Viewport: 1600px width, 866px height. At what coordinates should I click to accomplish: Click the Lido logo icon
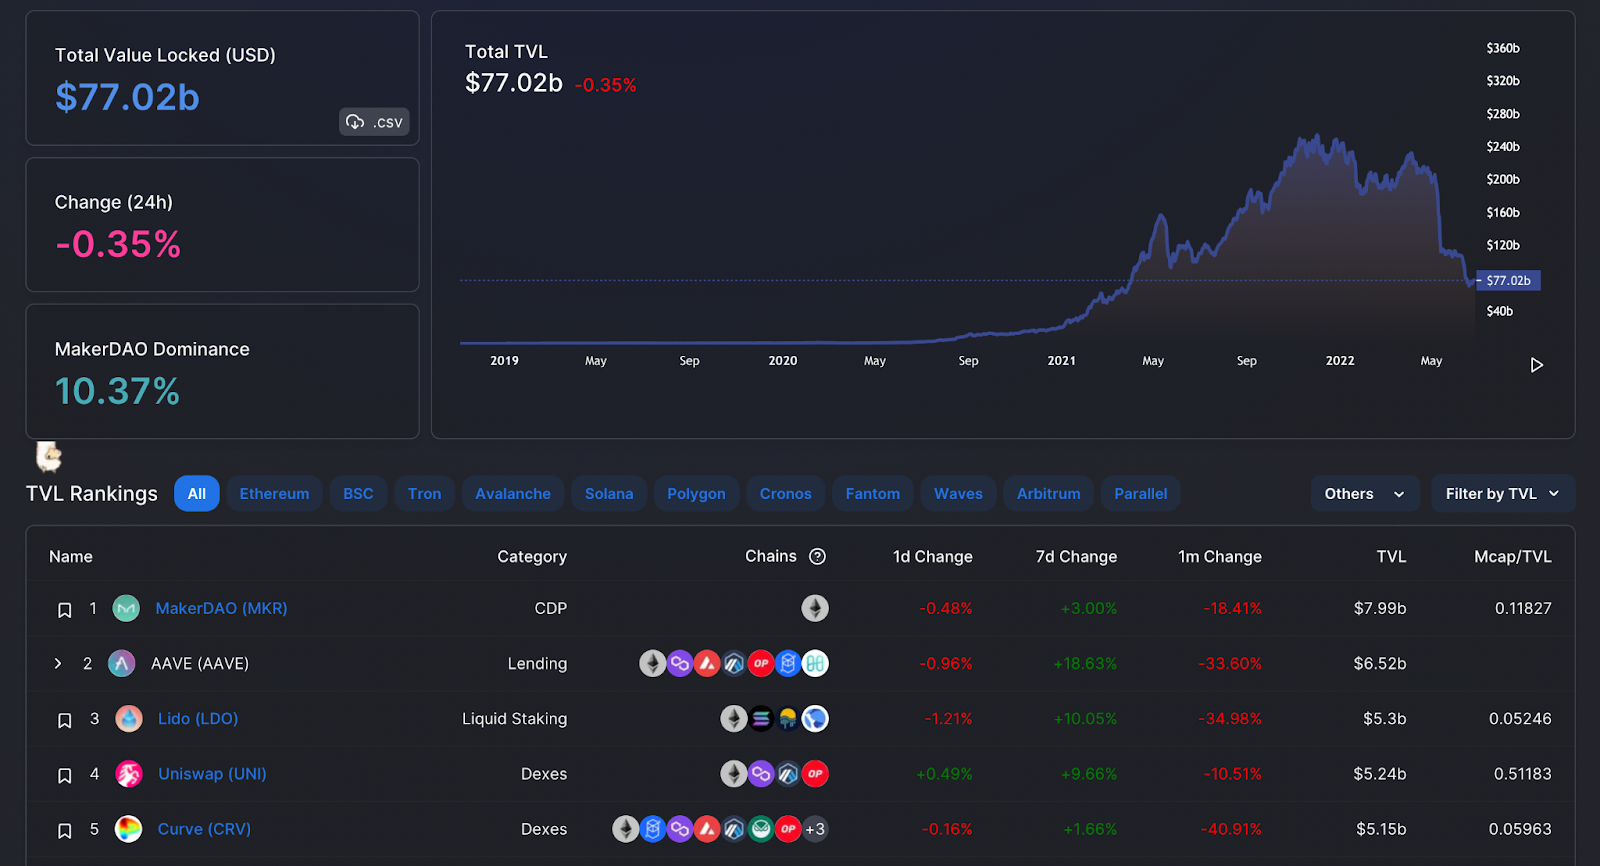click(129, 718)
